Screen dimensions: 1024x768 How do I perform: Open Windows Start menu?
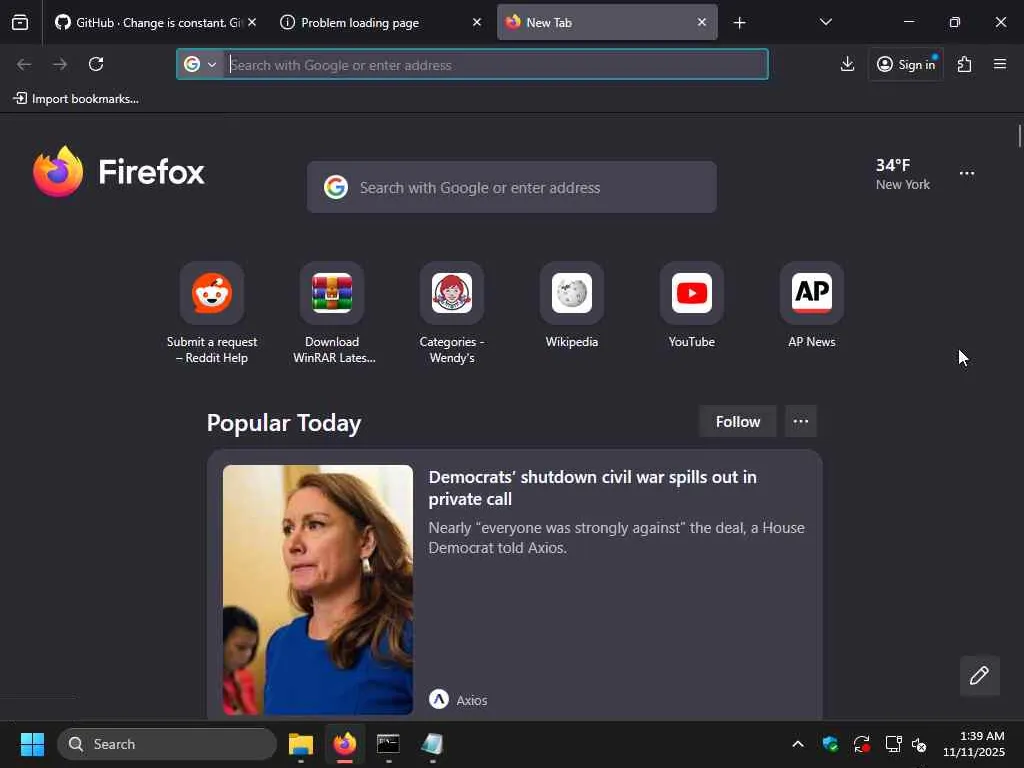(x=32, y=744)
